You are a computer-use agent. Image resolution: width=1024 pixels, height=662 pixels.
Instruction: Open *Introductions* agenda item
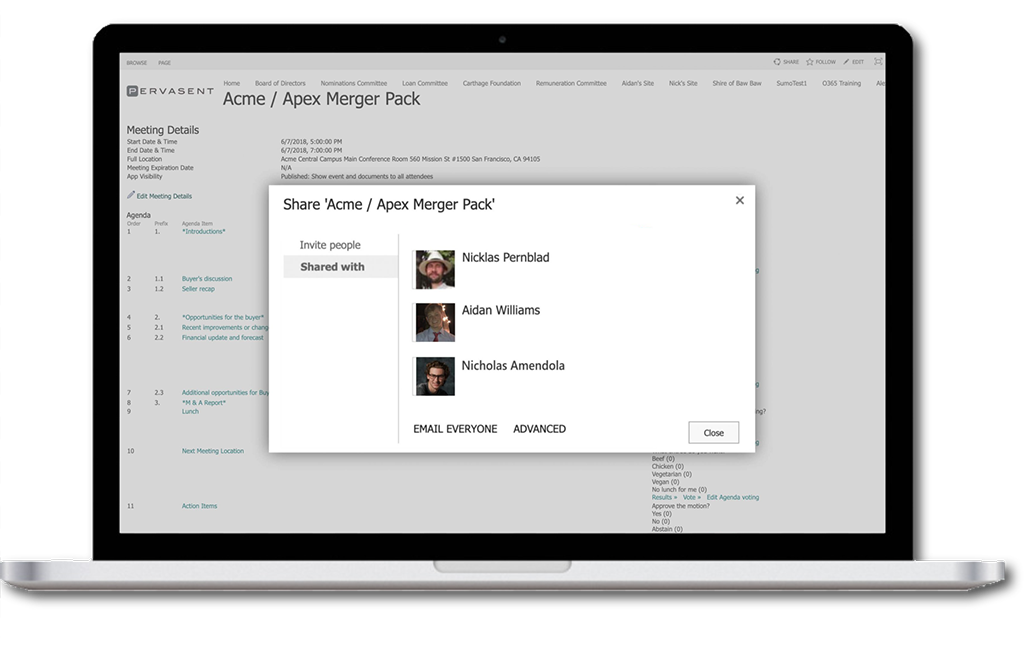pos(203,232)
